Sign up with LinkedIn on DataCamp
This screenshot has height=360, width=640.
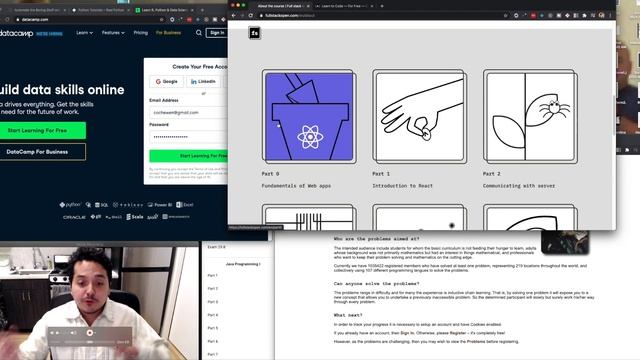click(203, 82)
